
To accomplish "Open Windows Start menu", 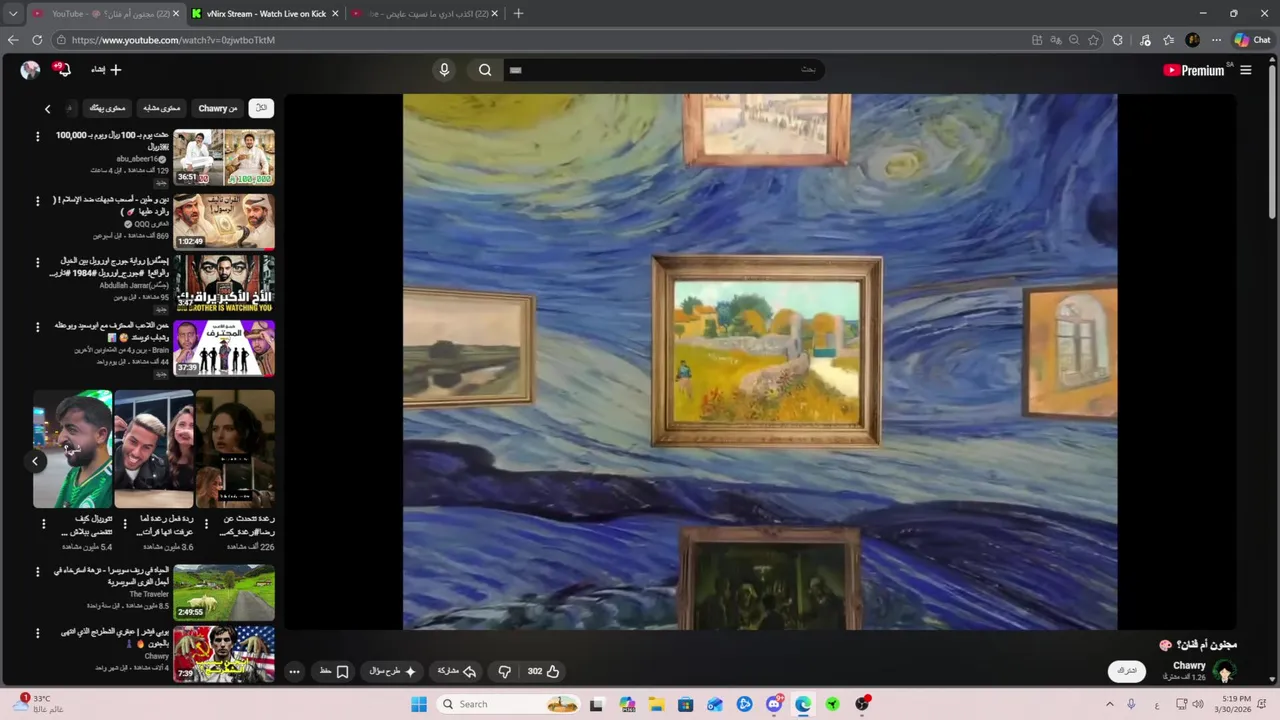I will pos(419,704).
